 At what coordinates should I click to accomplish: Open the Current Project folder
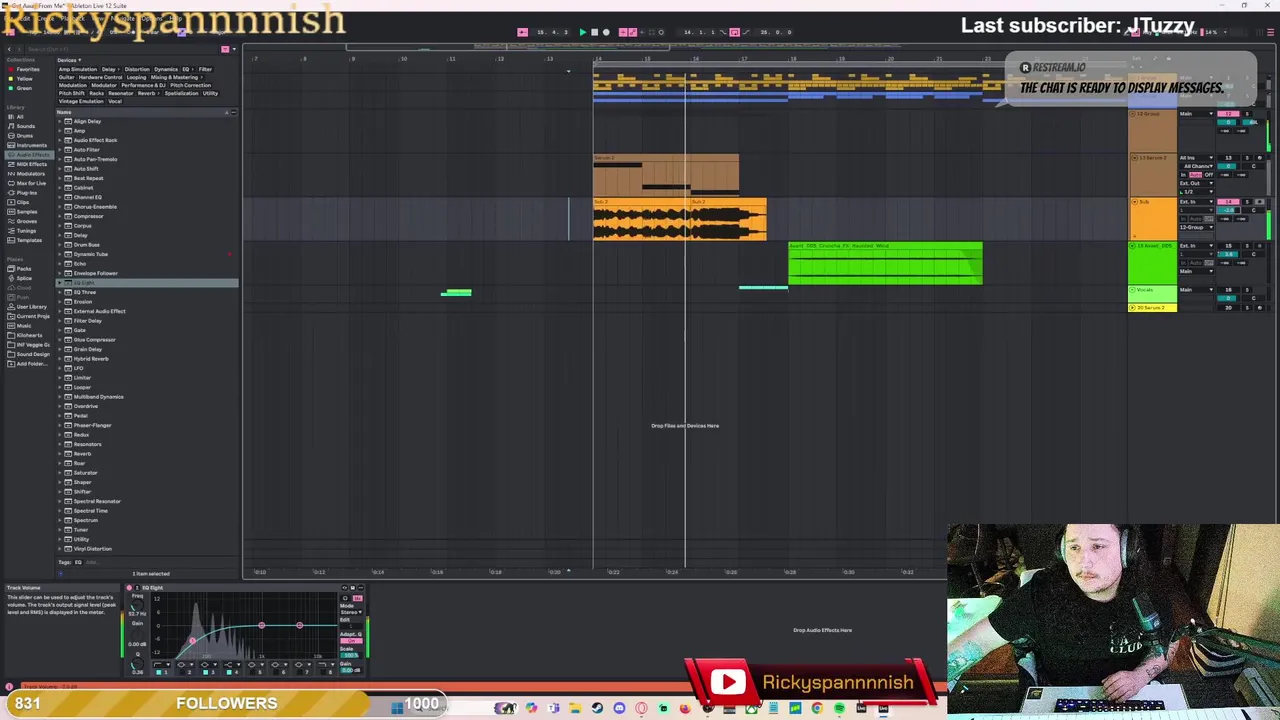[30, 316]
